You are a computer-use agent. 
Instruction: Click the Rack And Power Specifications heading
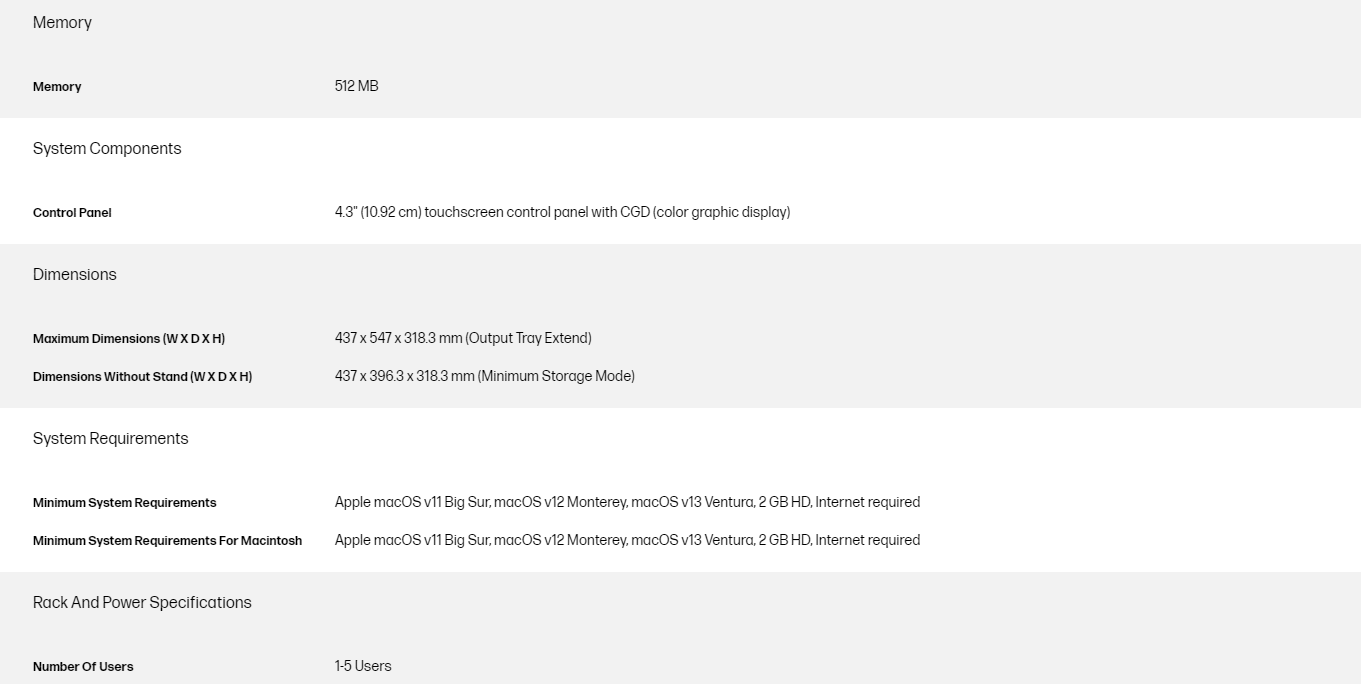coord(142,603)
